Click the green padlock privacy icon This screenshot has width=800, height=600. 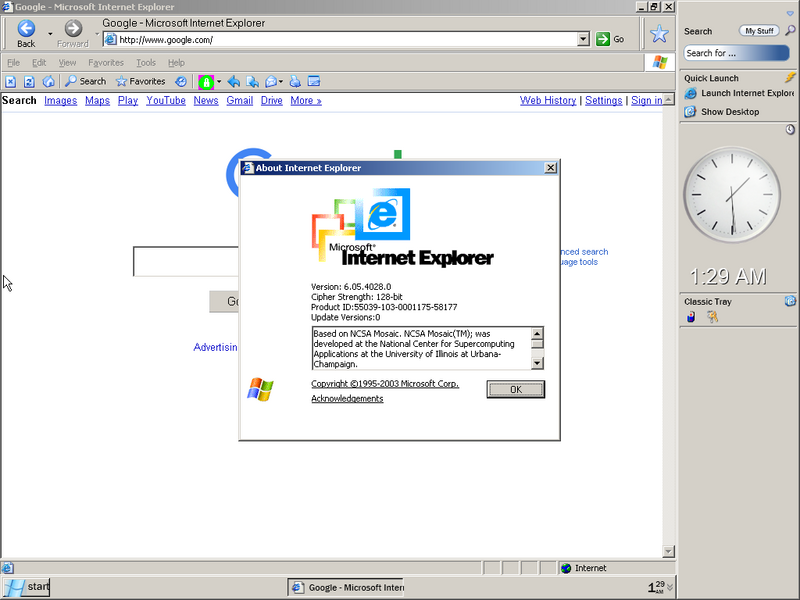point(206,82)
